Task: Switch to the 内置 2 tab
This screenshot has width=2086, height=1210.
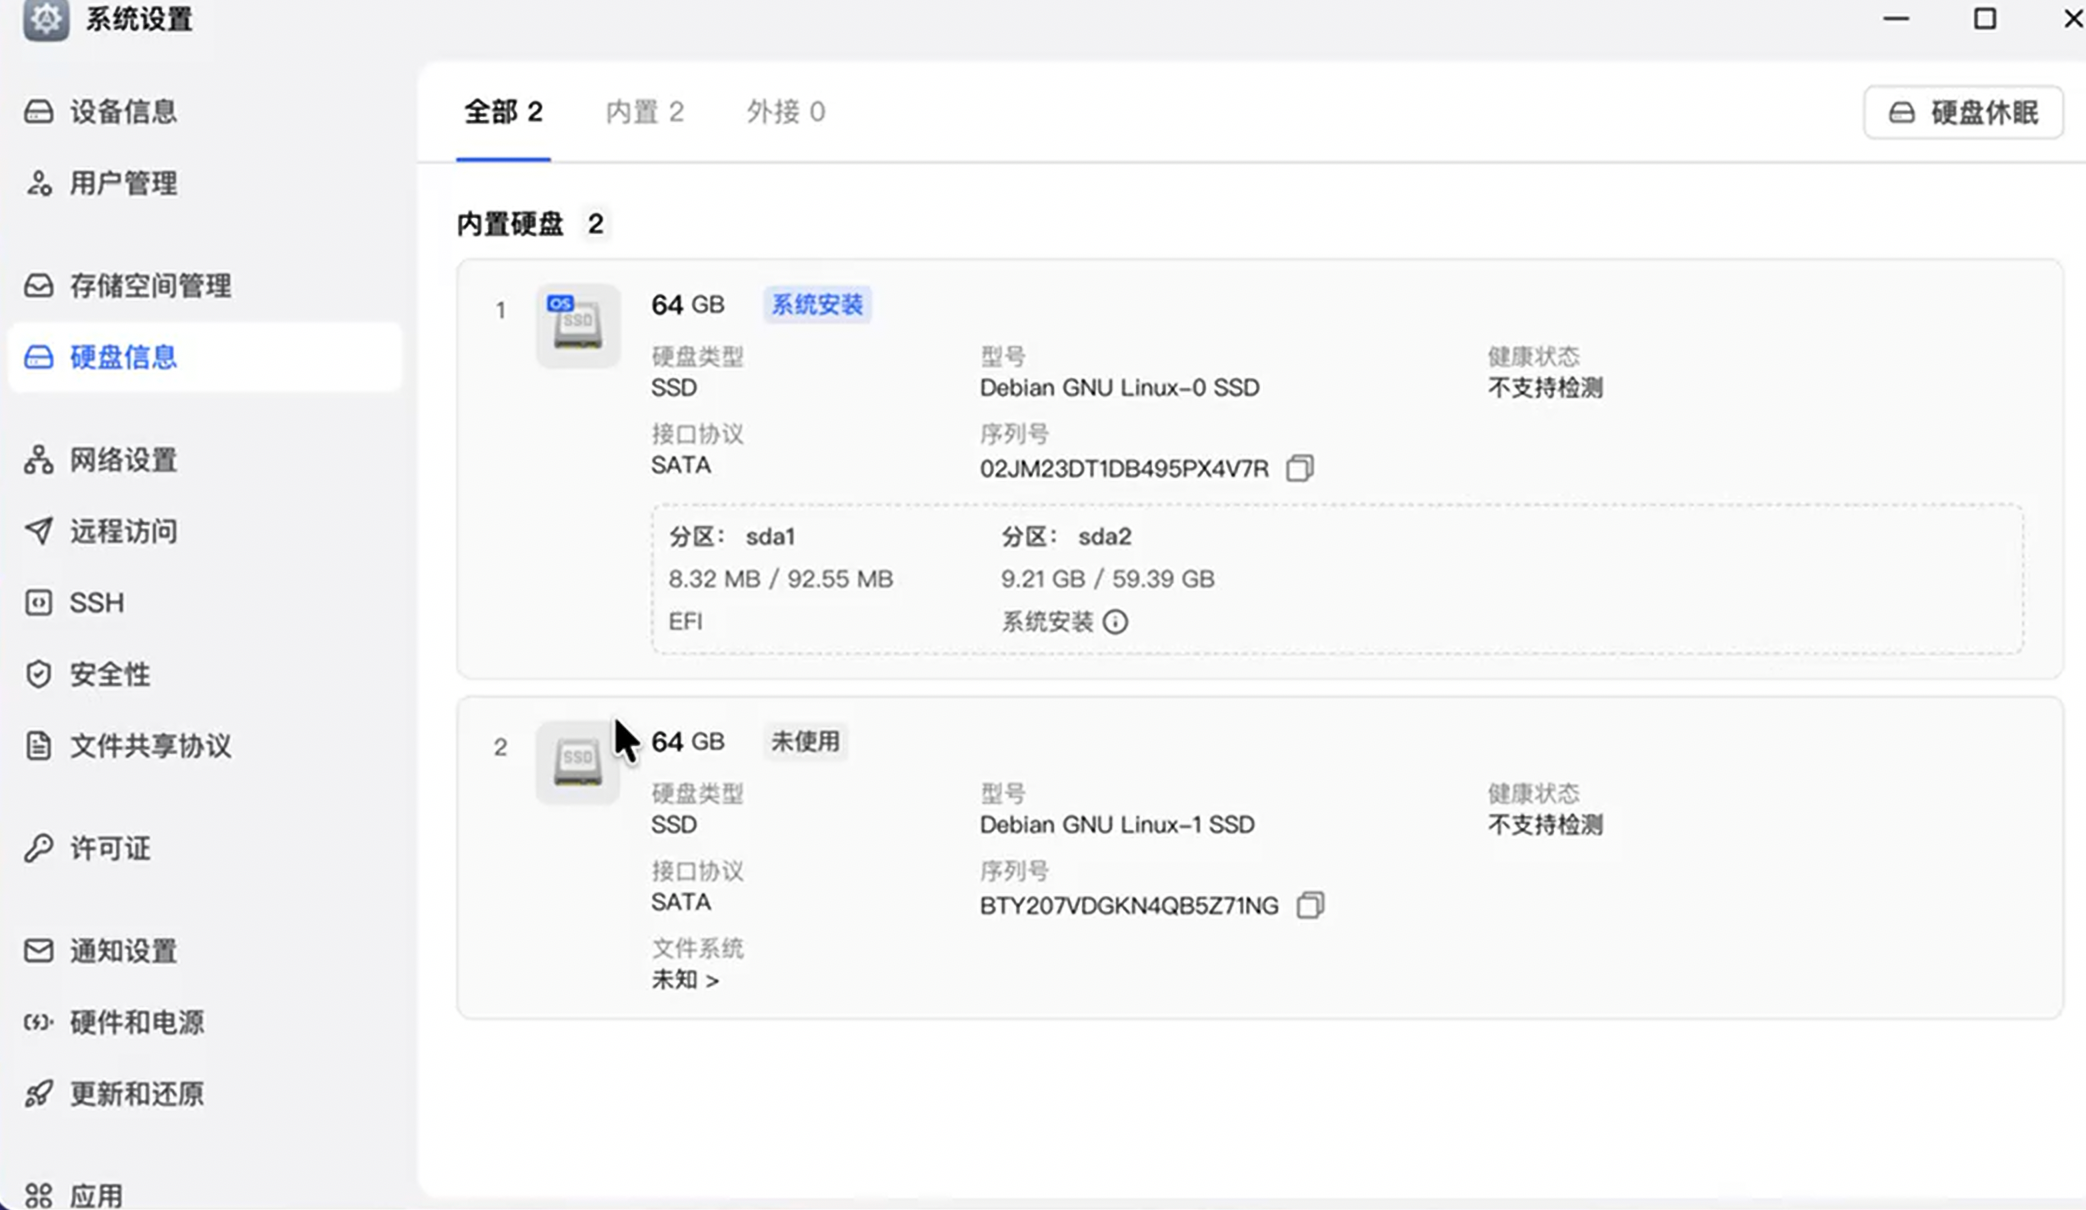Action: (x=644, y=112)
